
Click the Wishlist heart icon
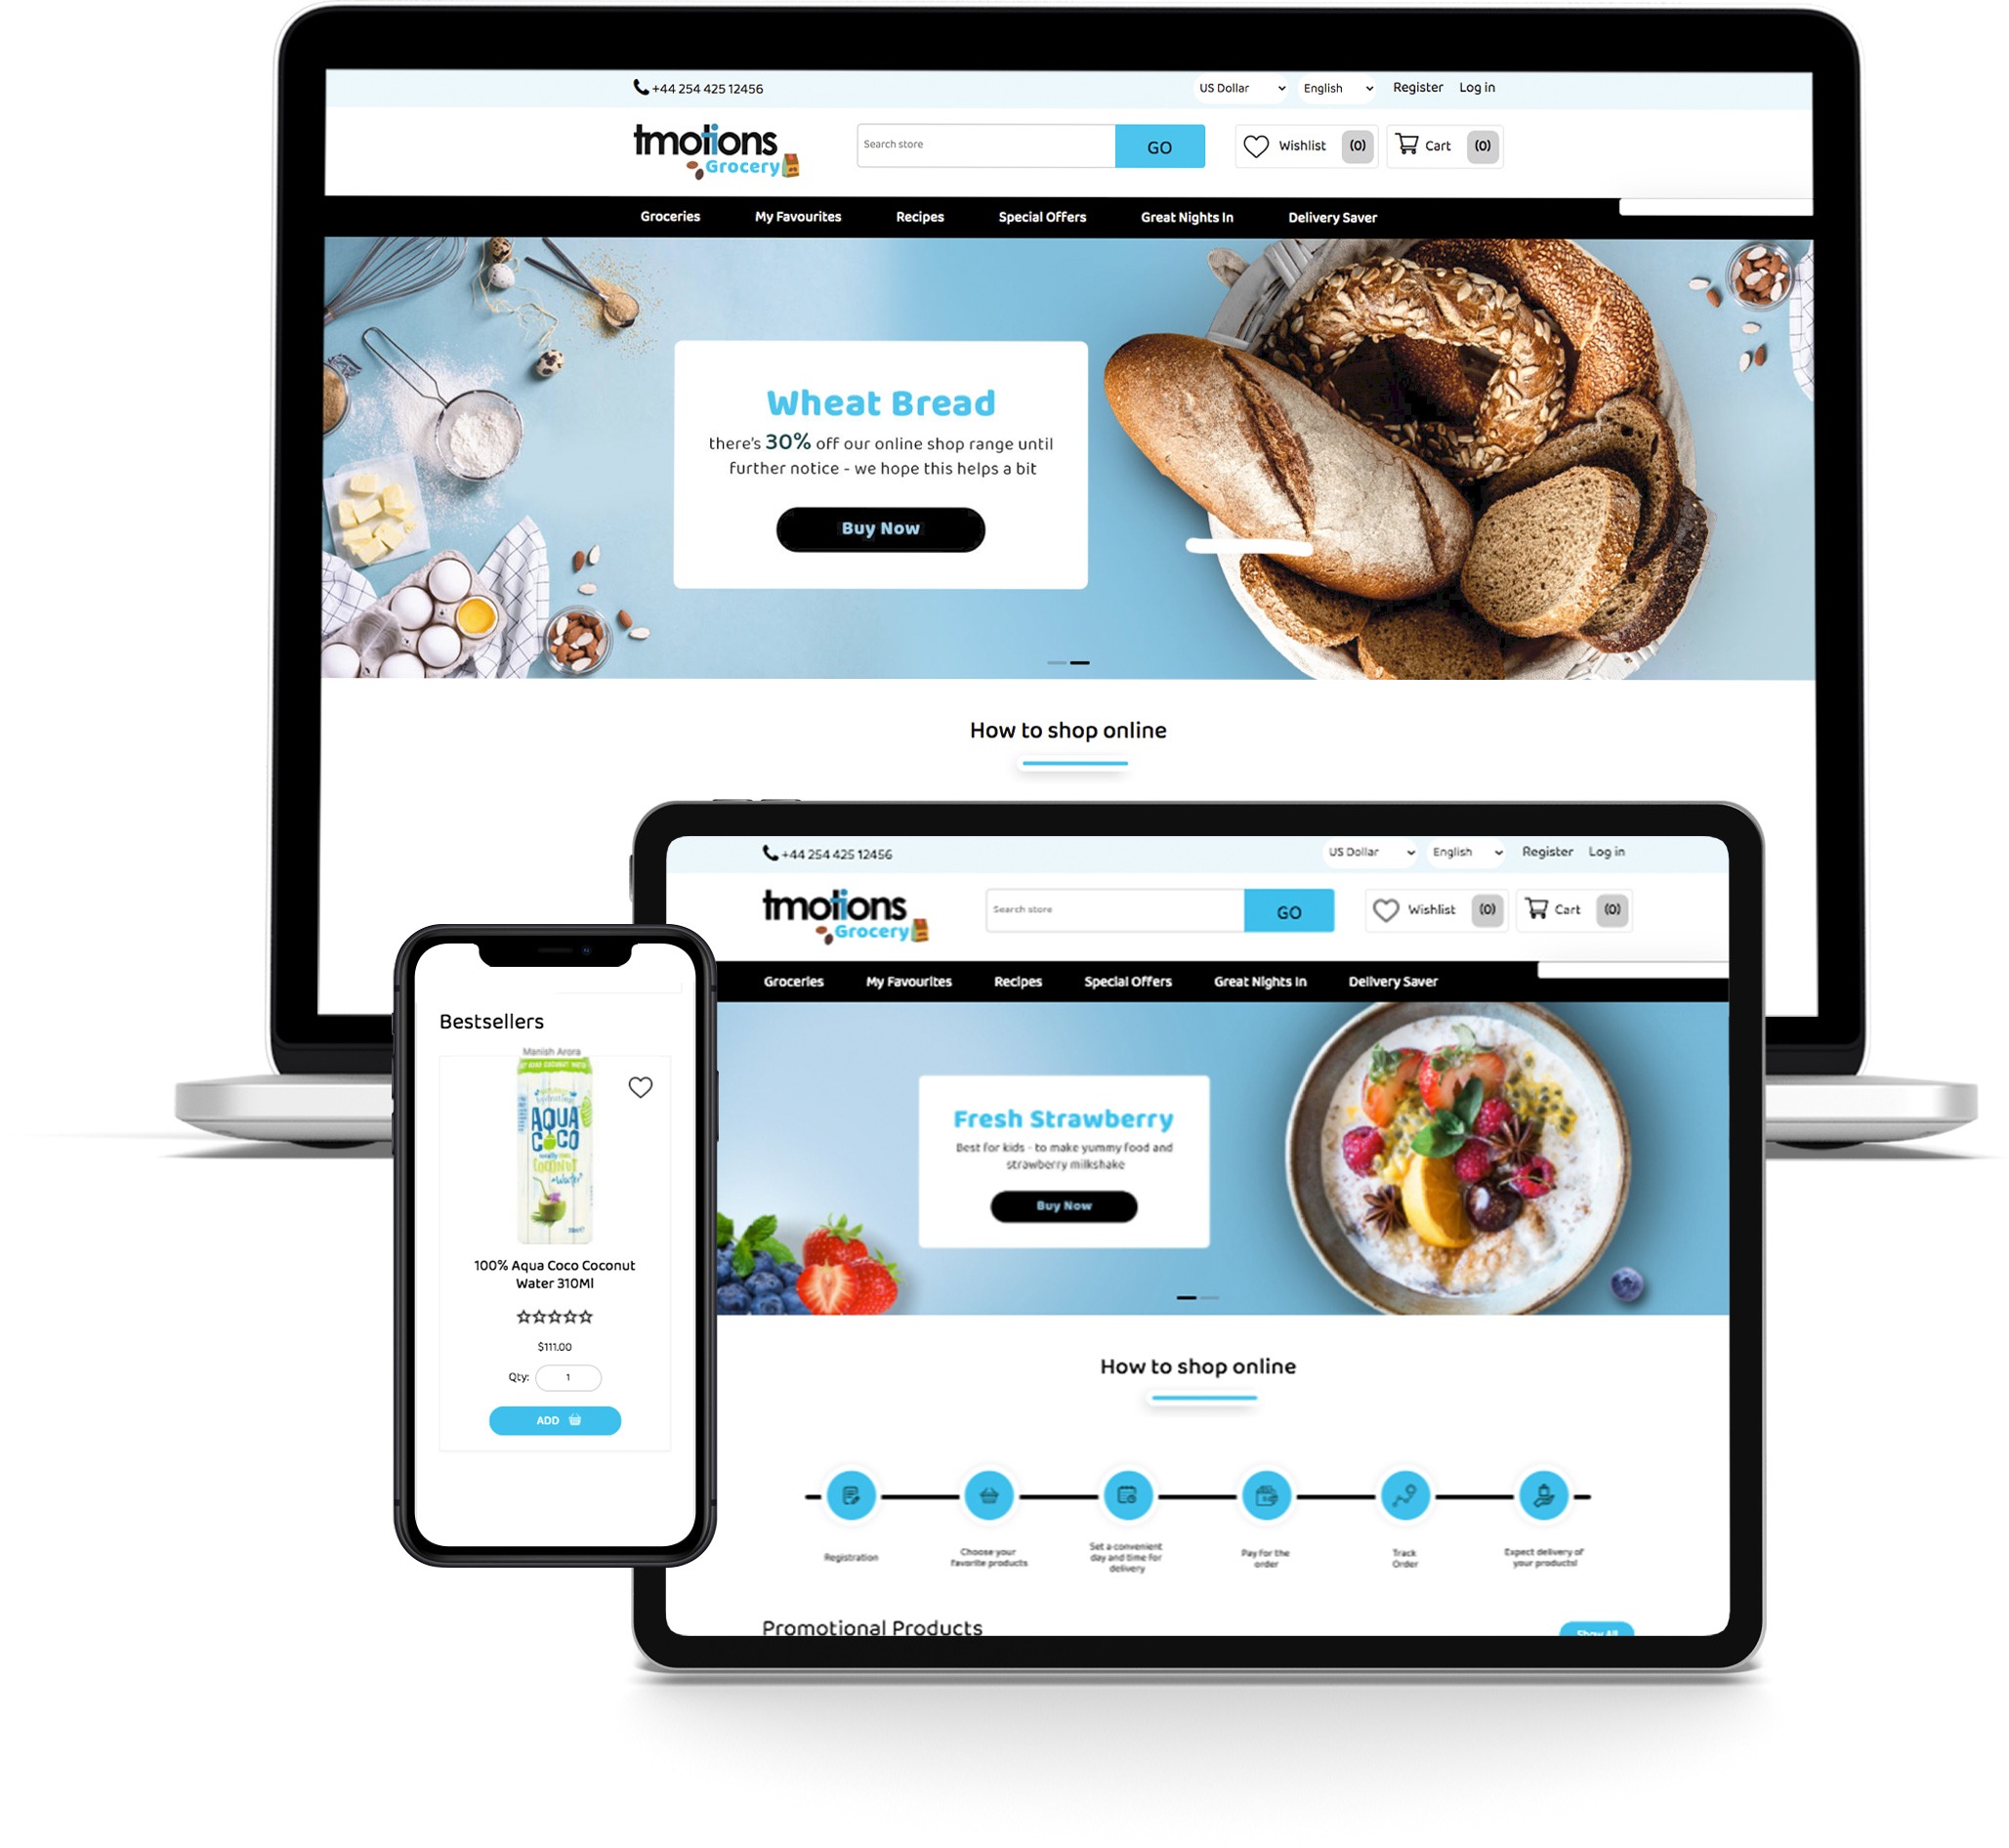[x=1257, y=146]
